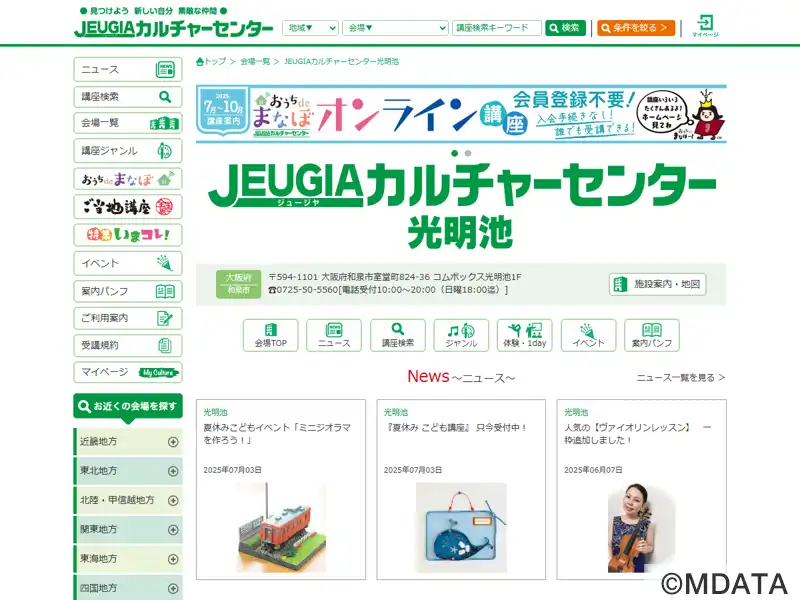800x600 pixels.
Task: Open マイページ My Culture sidebar item
Action: click(128, 372)
